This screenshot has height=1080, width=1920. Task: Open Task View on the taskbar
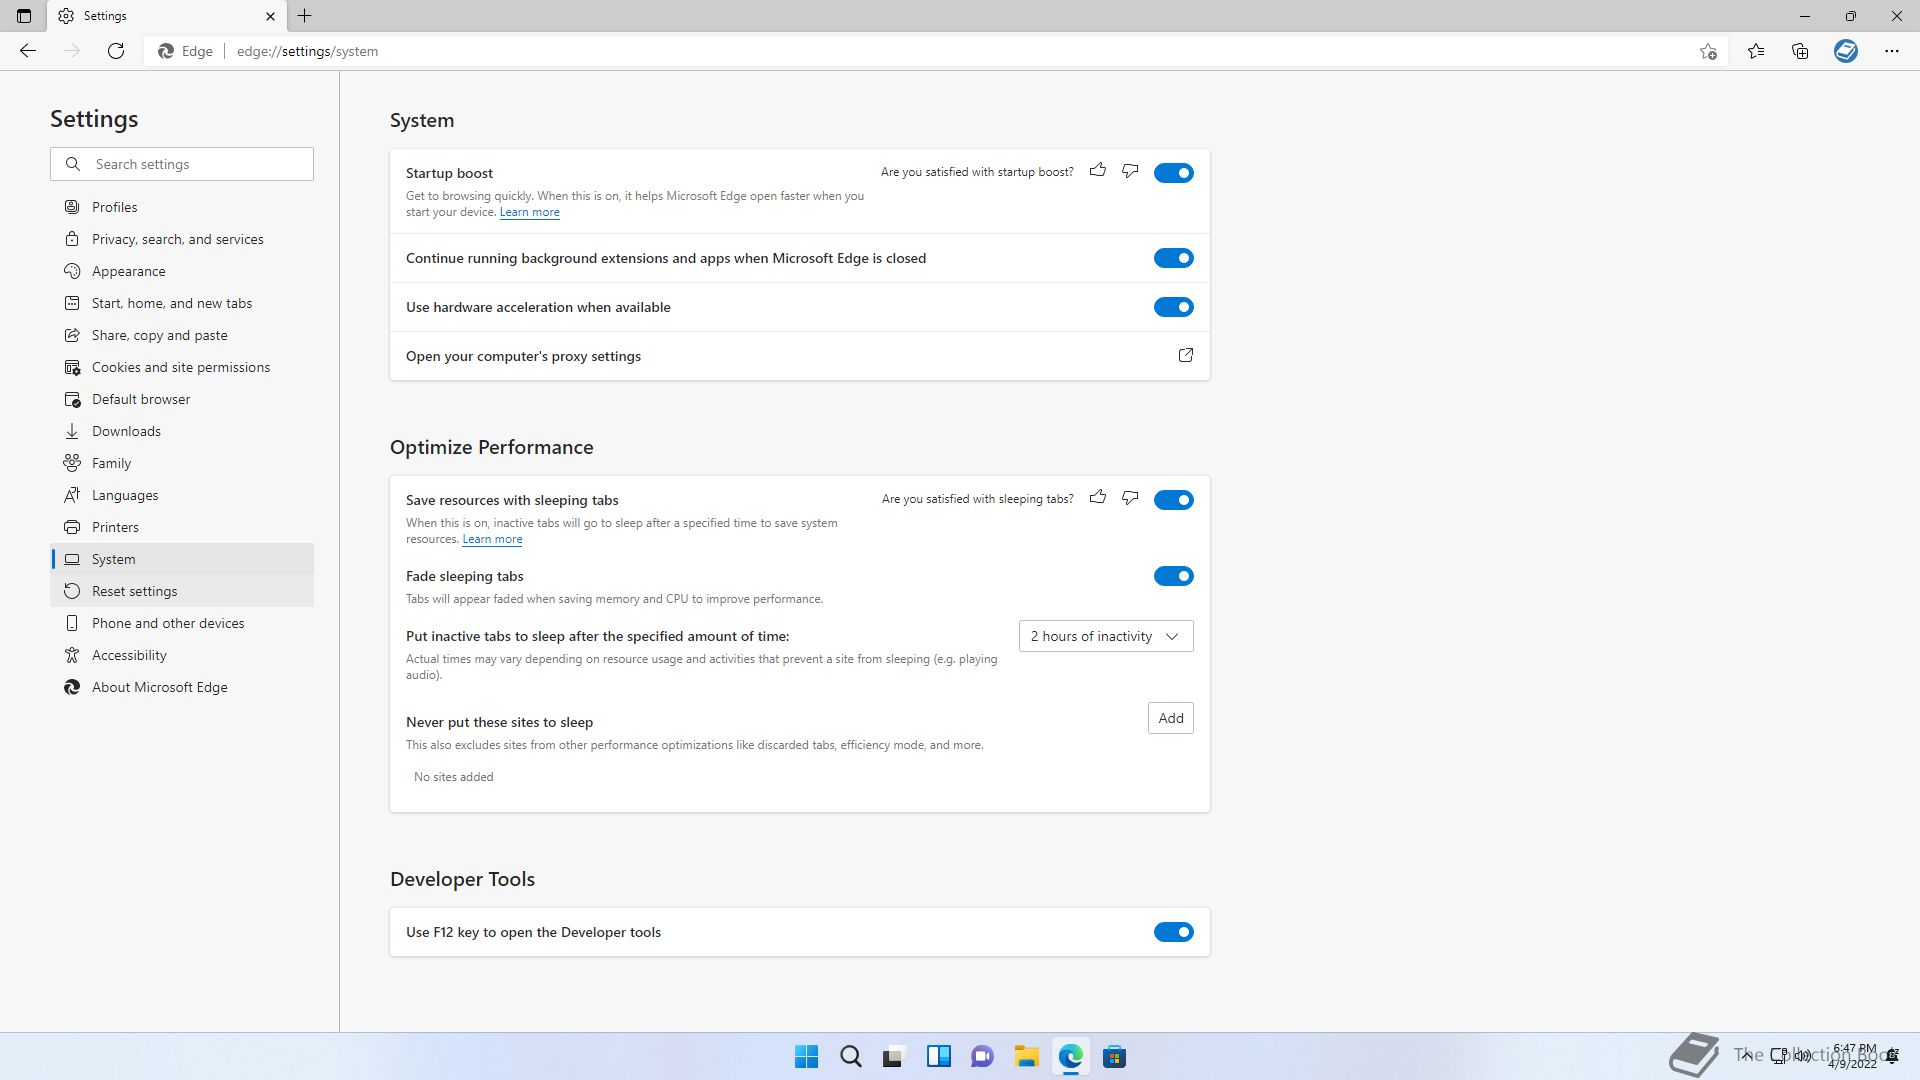point(894,1057)
